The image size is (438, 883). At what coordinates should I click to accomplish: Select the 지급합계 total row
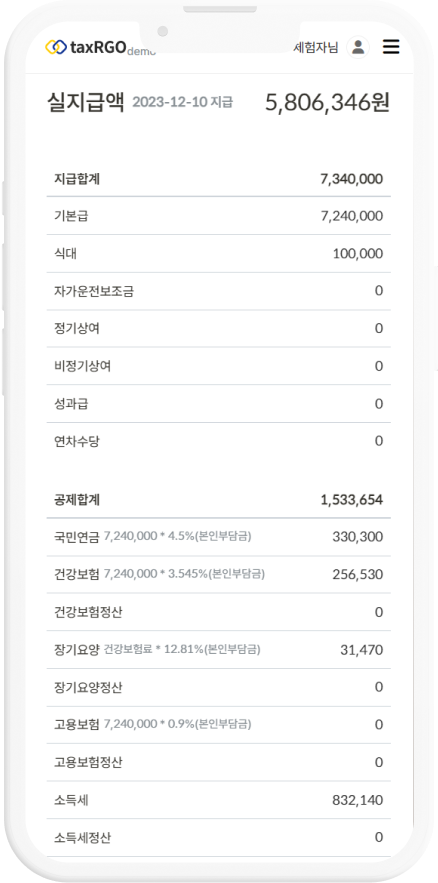point(218,179)
